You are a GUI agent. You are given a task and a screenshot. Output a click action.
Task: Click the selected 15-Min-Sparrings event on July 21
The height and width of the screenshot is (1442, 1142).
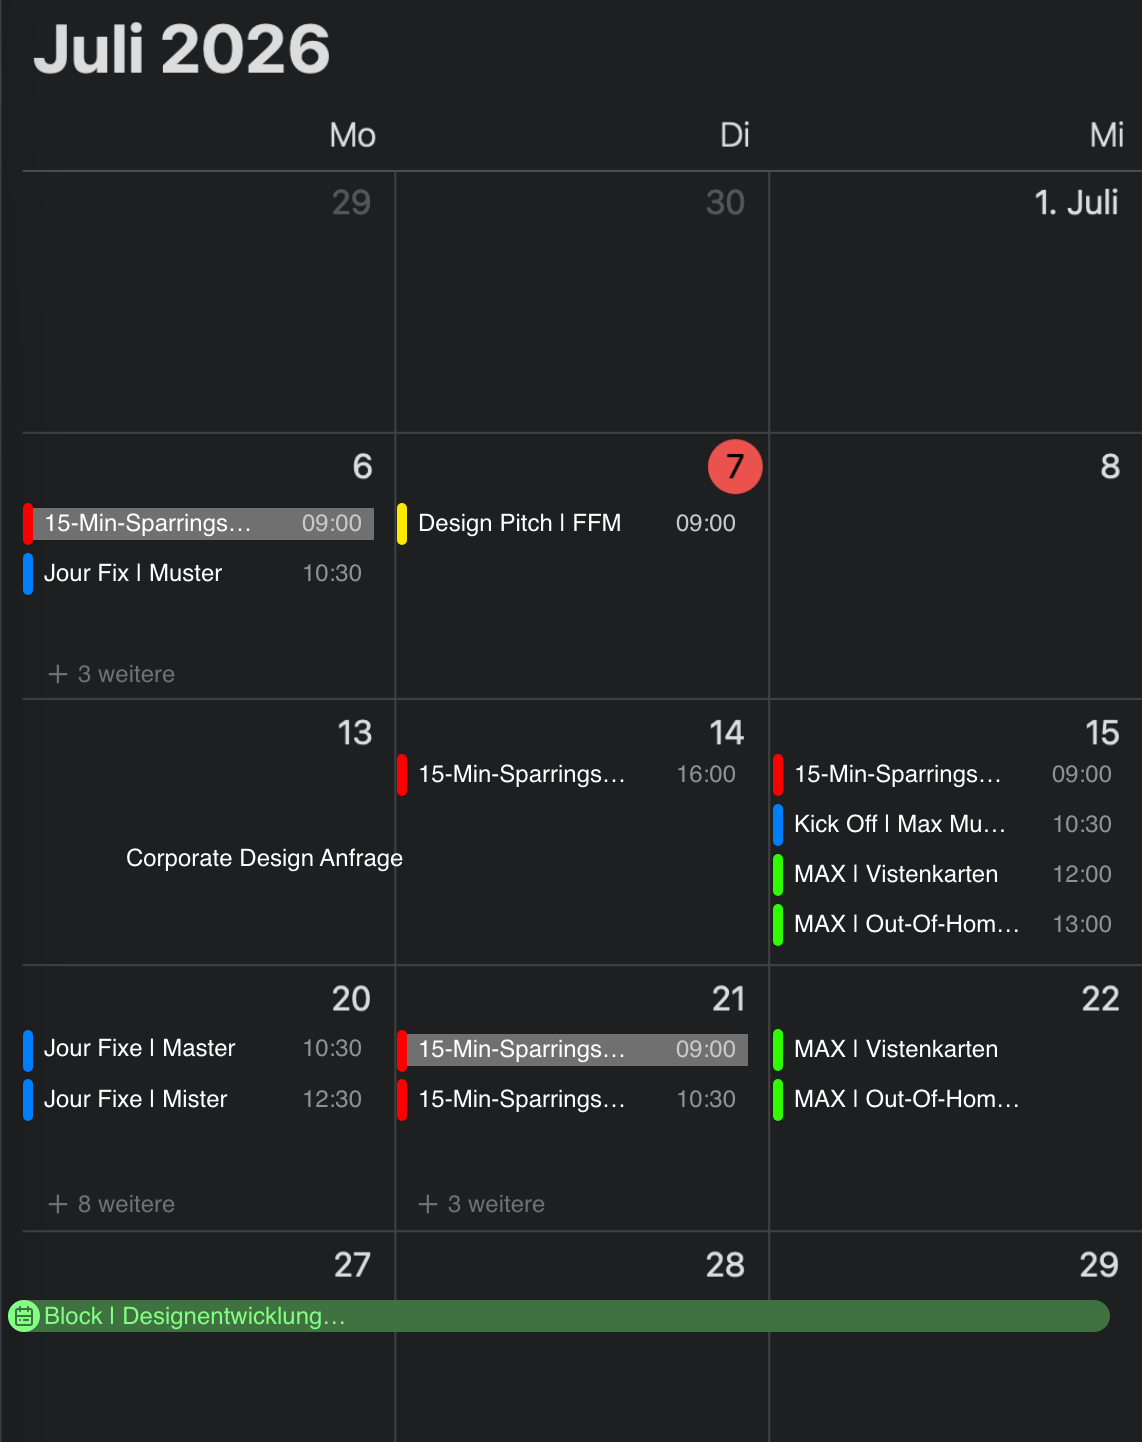[x=571, y=1049]
